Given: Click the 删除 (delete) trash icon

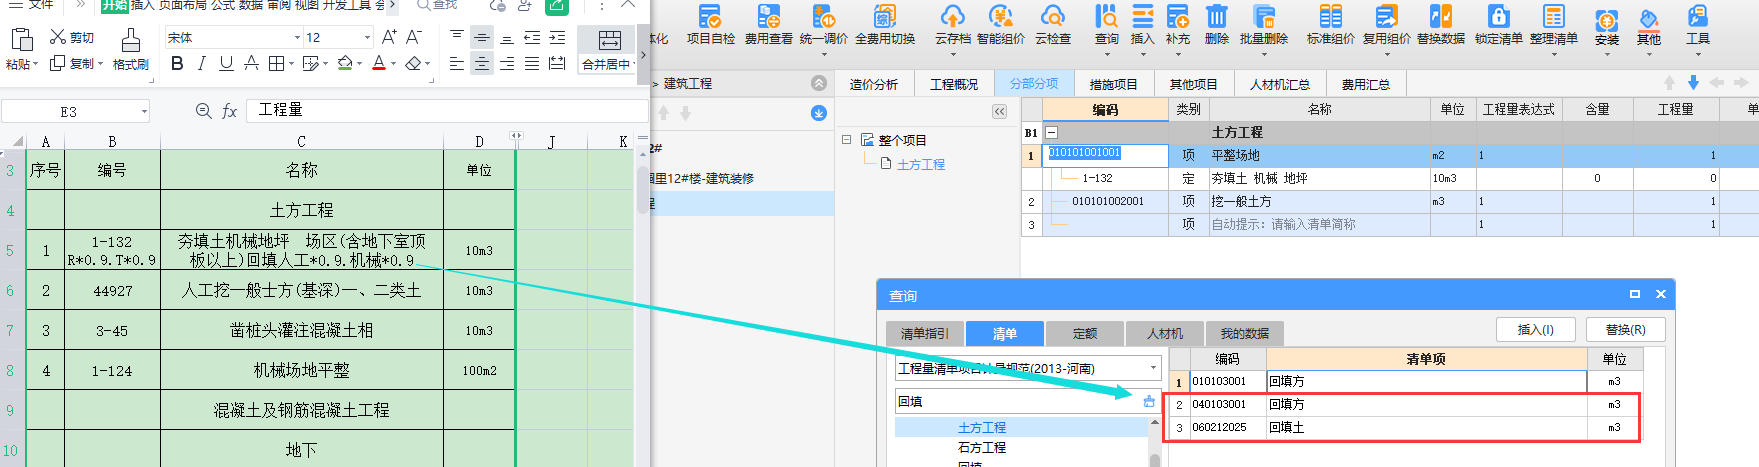Looking at the screenshot, I should tap(1216, 17).
